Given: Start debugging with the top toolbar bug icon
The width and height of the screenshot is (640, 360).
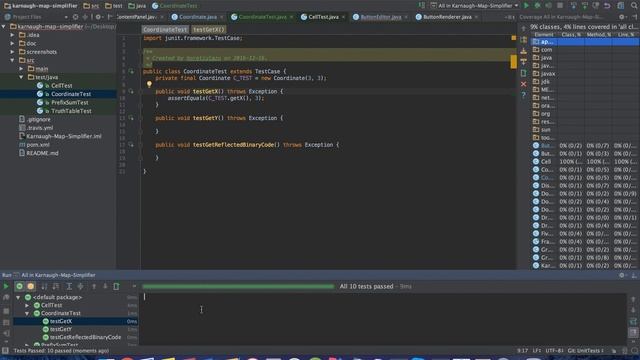Looking at the screenshot, I should [x=537, y=6].
